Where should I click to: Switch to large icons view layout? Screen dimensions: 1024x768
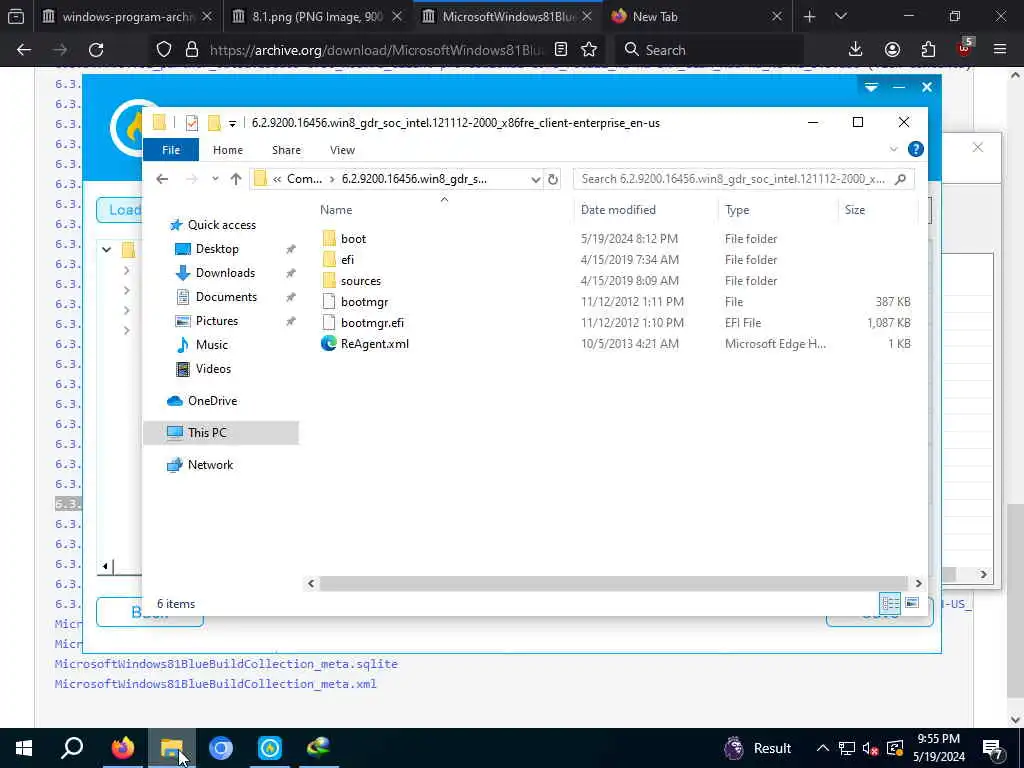pos(912,603)
